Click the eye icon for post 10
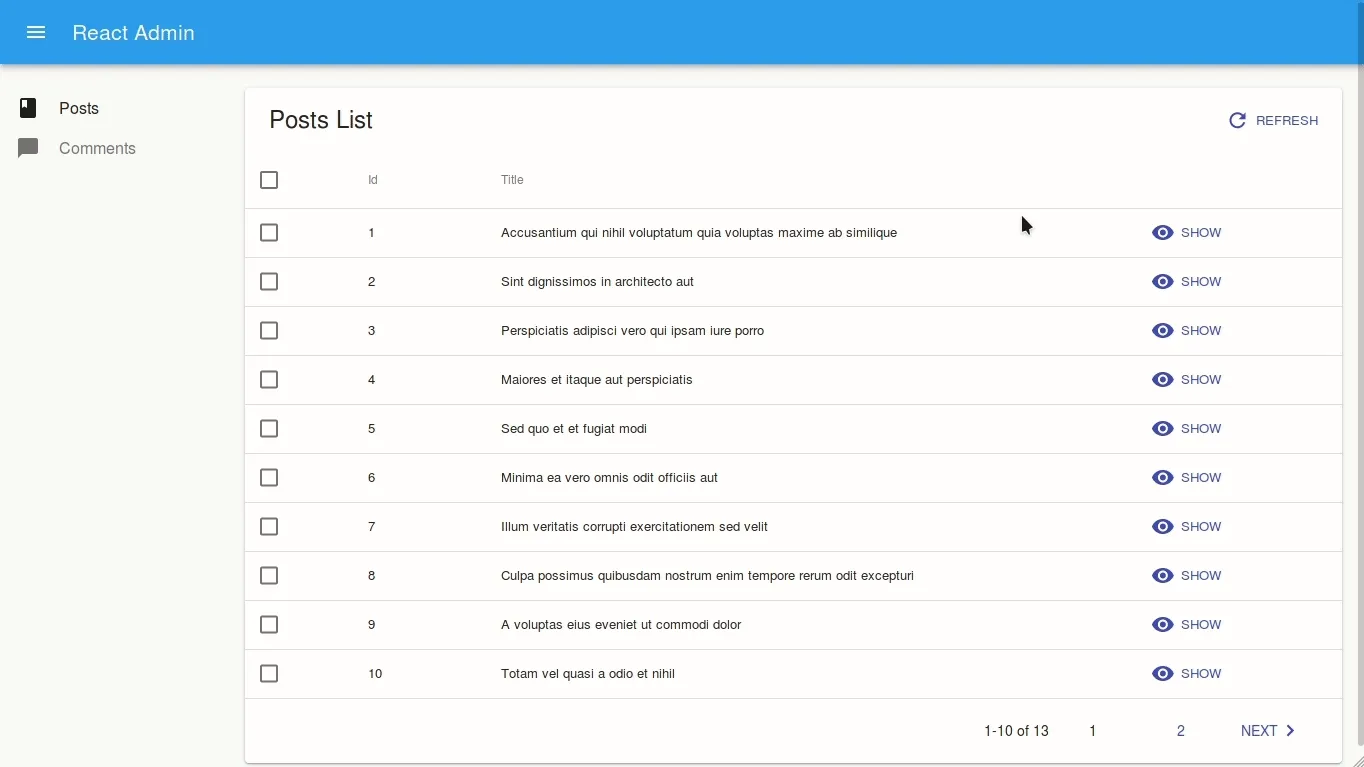 1162,674
